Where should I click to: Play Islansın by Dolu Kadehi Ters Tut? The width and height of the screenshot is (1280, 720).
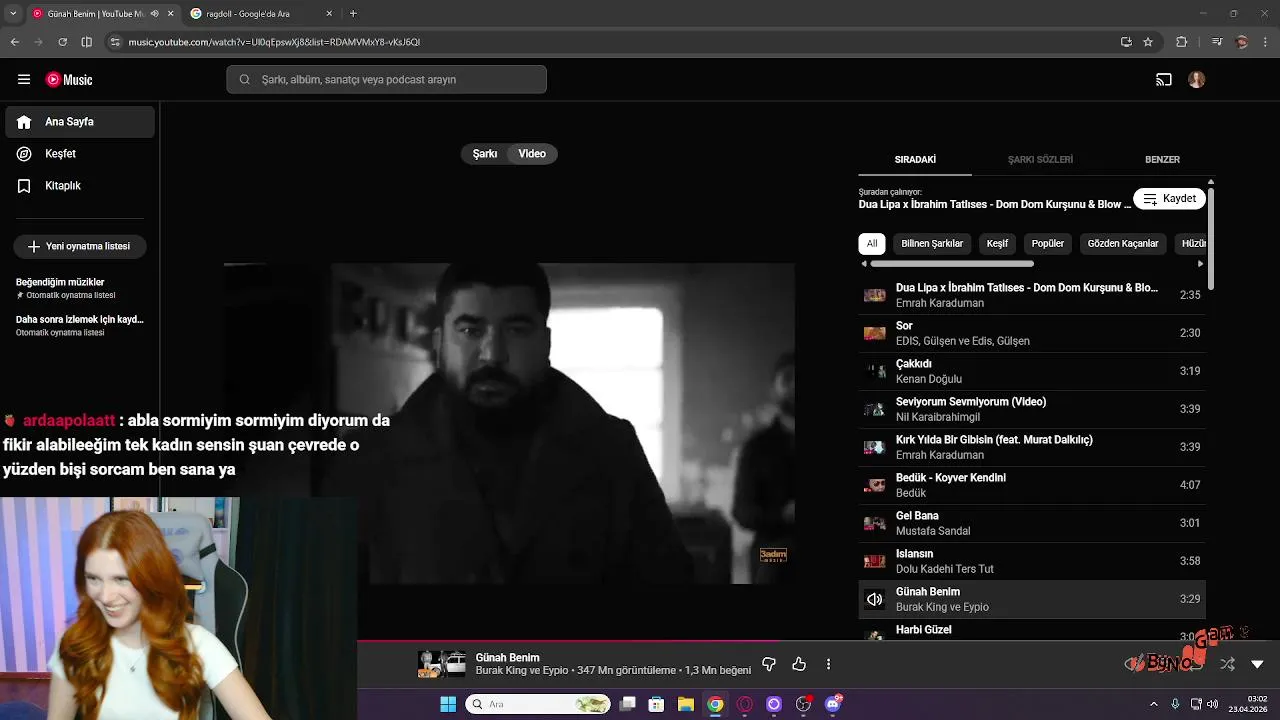(1032, 561)
